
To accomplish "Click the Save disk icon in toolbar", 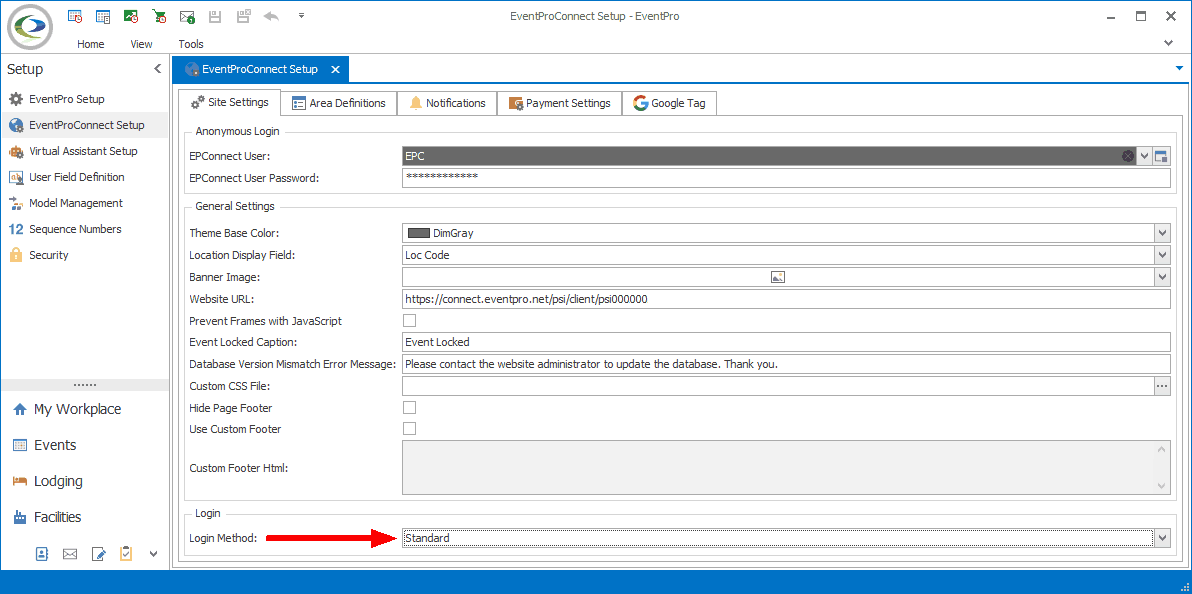I will coord(215,15).
